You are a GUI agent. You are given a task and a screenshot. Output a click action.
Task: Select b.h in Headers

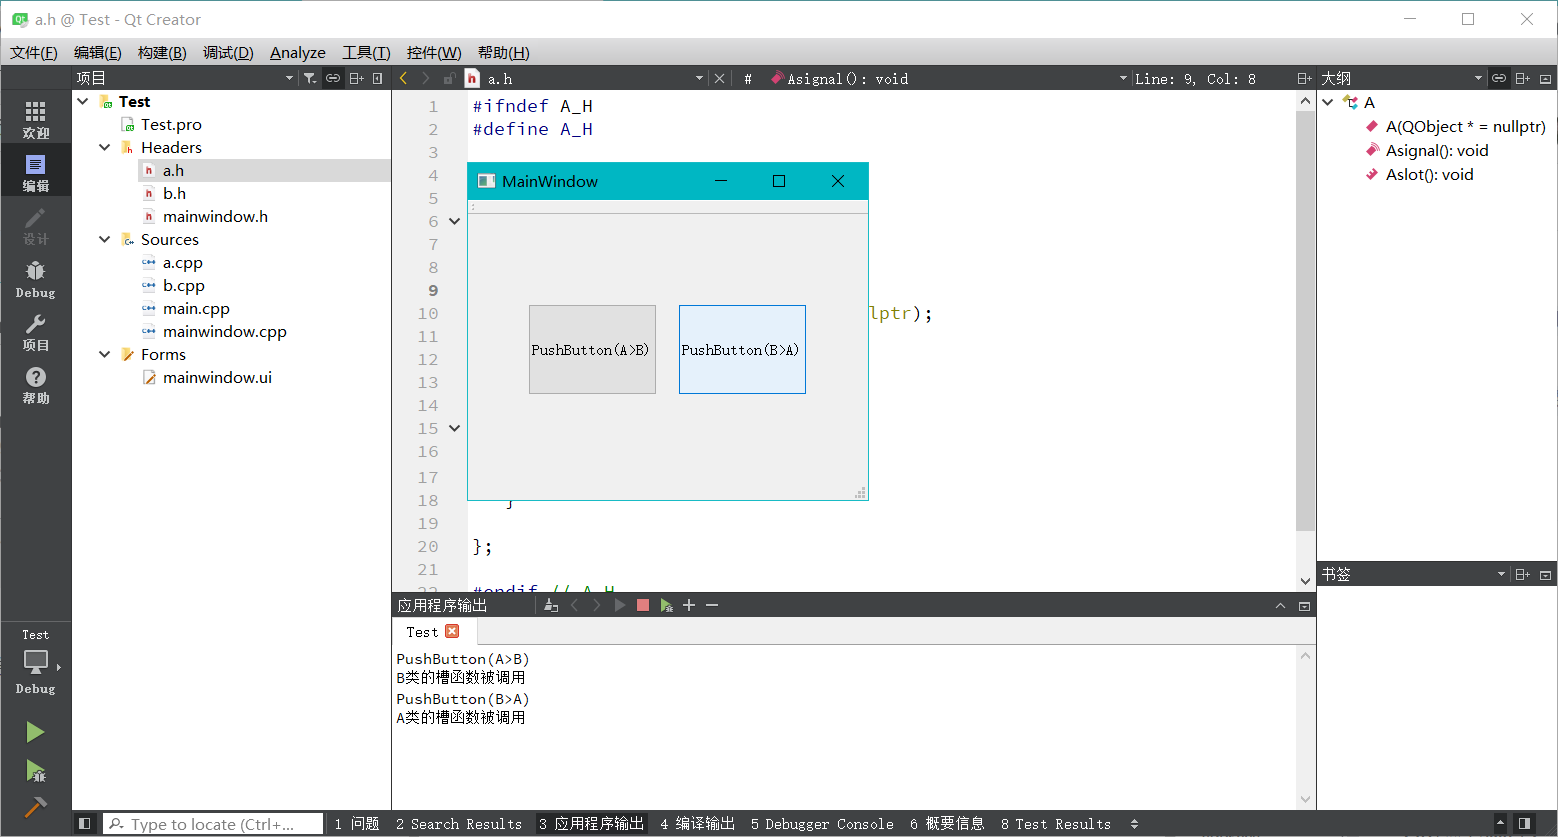click(175, 193)
